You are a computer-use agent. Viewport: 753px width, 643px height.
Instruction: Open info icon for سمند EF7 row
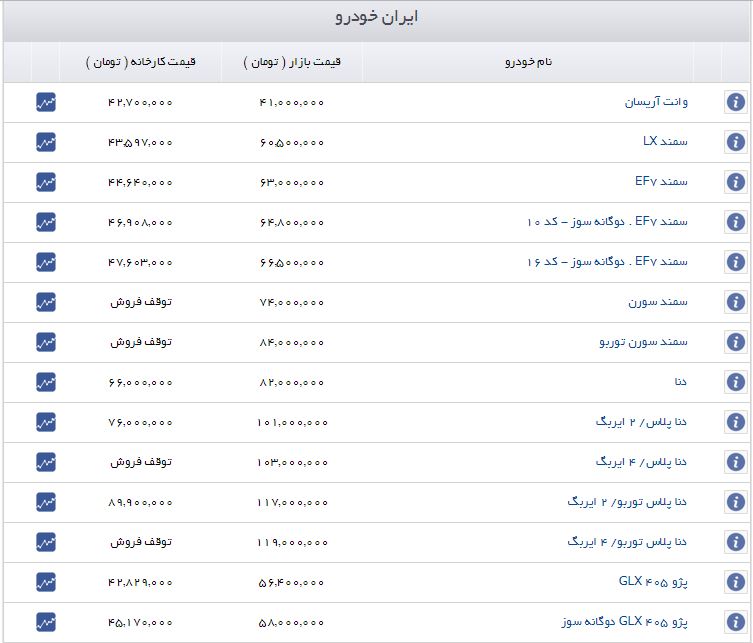(x=735, y=182)
